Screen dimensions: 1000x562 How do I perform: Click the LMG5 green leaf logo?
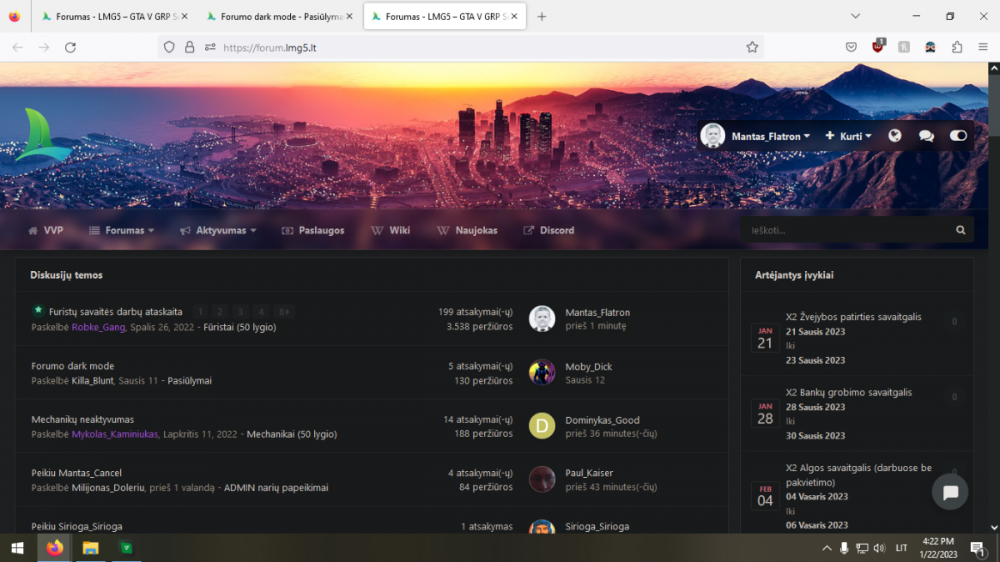(x=42, y=135)
